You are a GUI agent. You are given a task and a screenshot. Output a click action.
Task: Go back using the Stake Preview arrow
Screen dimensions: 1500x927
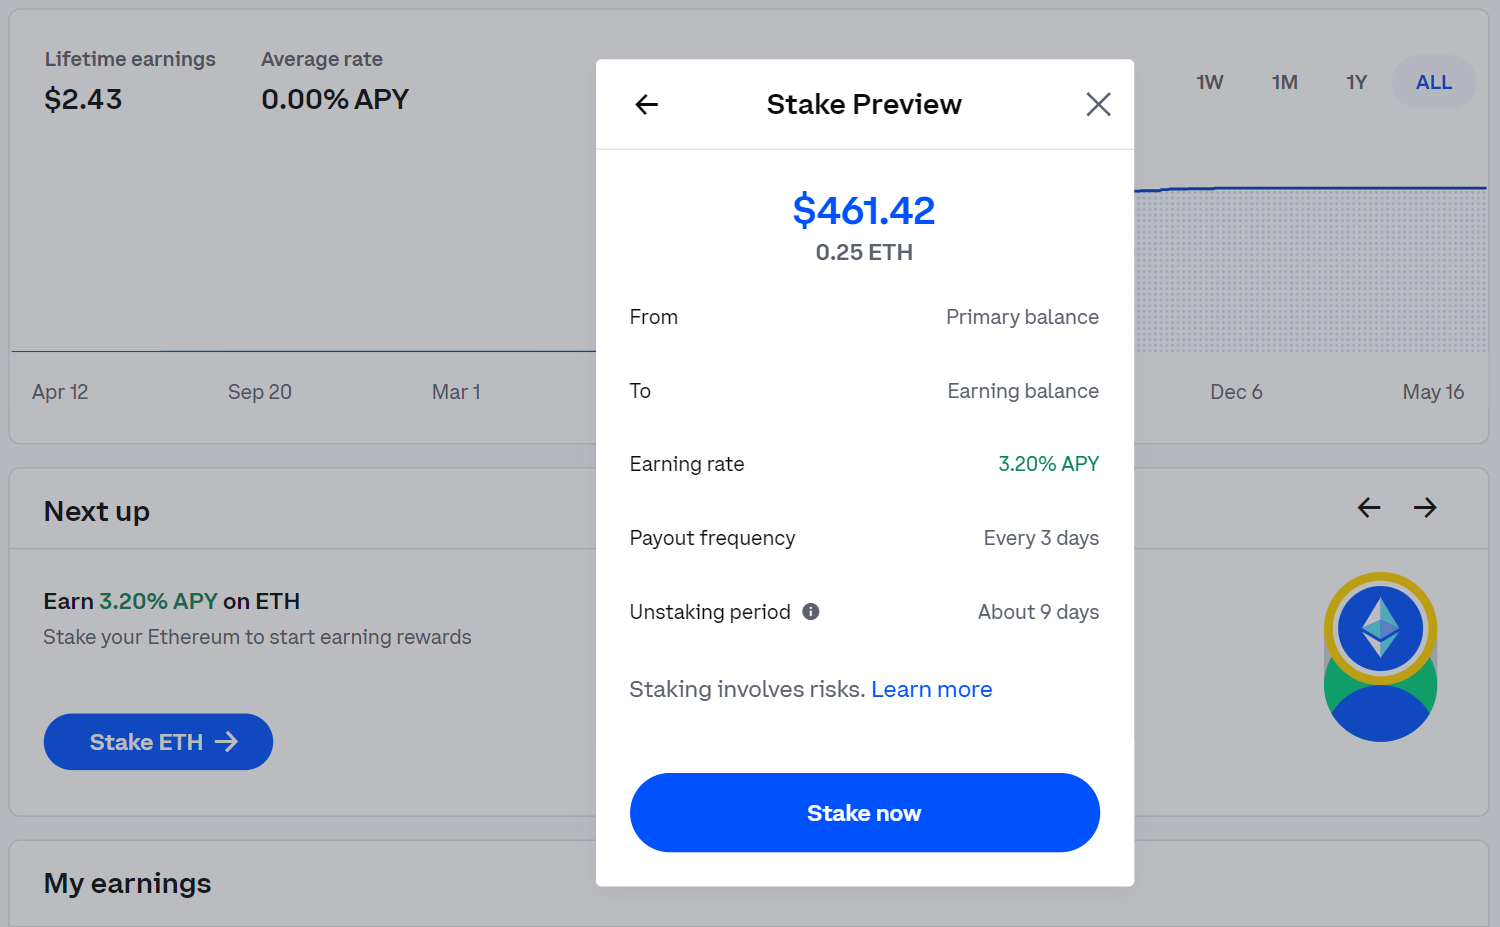click(647, 104)
